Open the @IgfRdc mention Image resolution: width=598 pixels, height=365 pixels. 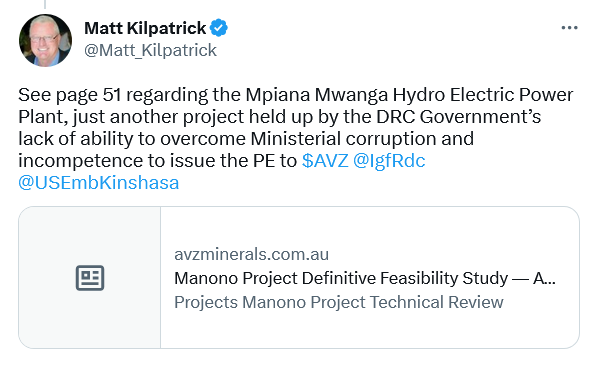(x=389, y=161)
